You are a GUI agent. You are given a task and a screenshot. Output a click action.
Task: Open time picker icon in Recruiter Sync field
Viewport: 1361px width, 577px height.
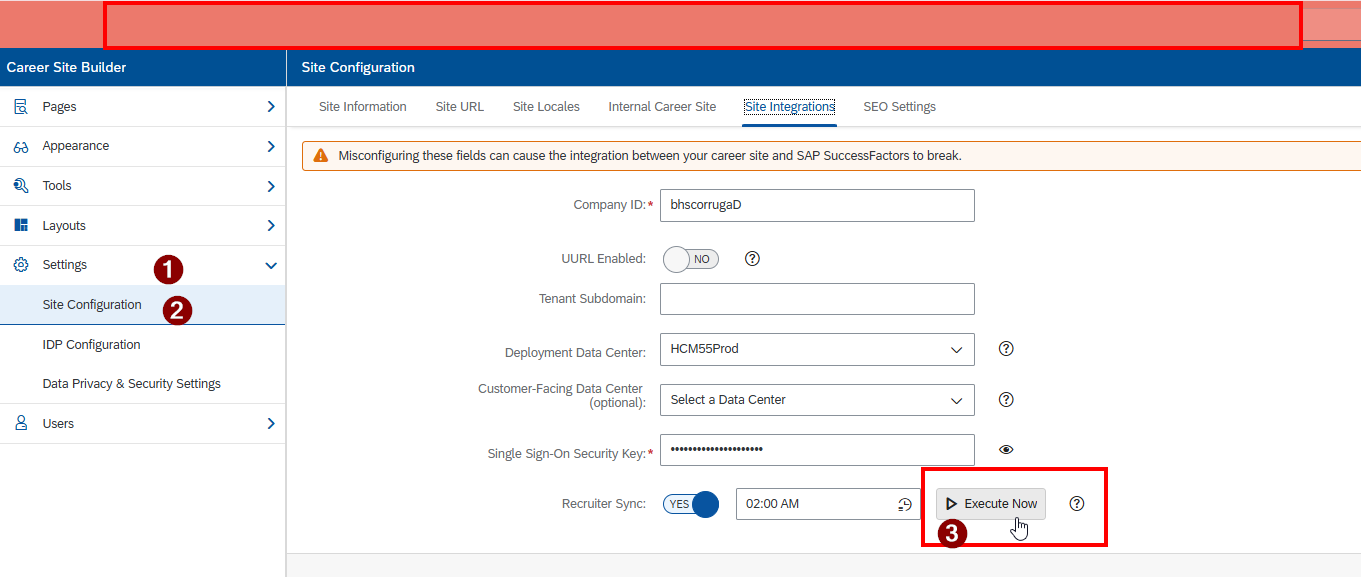click(904, 504)
